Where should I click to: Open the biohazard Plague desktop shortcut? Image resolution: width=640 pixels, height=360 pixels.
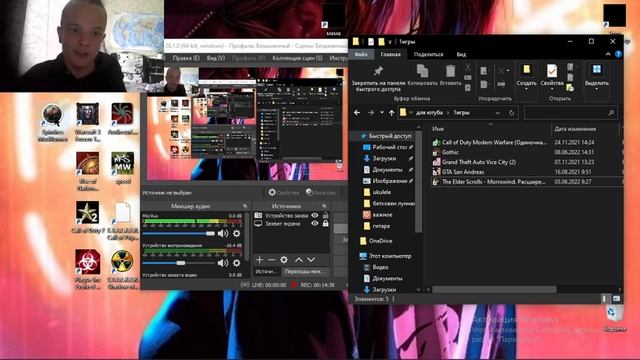tap(88, 269)
